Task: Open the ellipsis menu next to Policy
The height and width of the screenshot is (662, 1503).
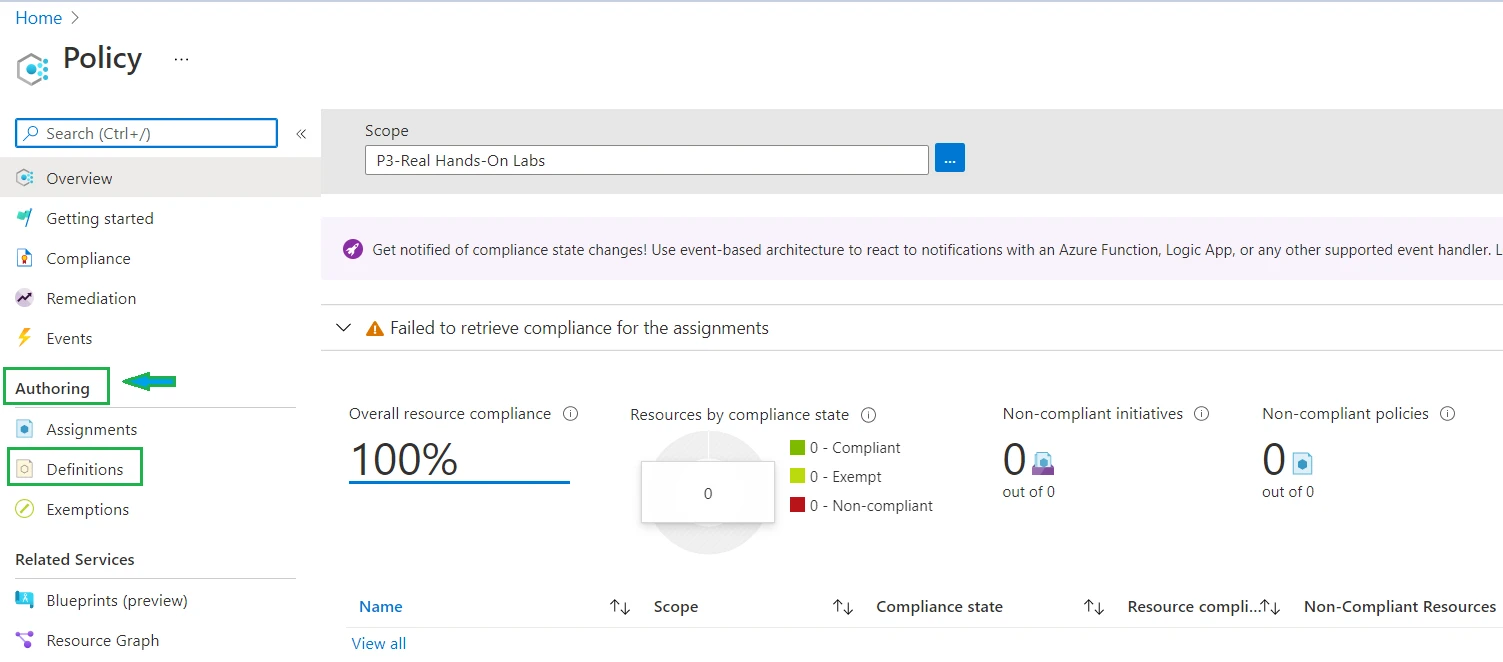Action: click(181, 60)
